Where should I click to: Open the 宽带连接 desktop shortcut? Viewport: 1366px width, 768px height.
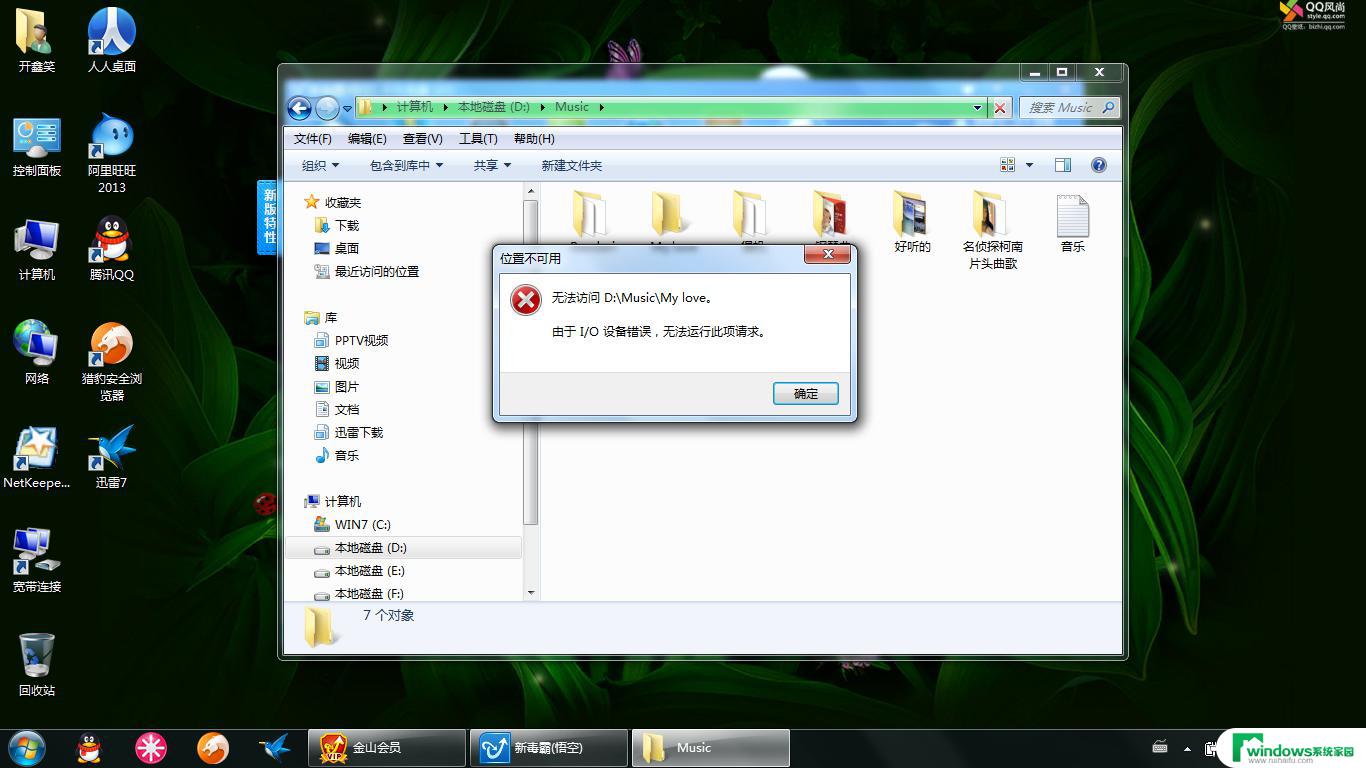click(x=37, y=560)
